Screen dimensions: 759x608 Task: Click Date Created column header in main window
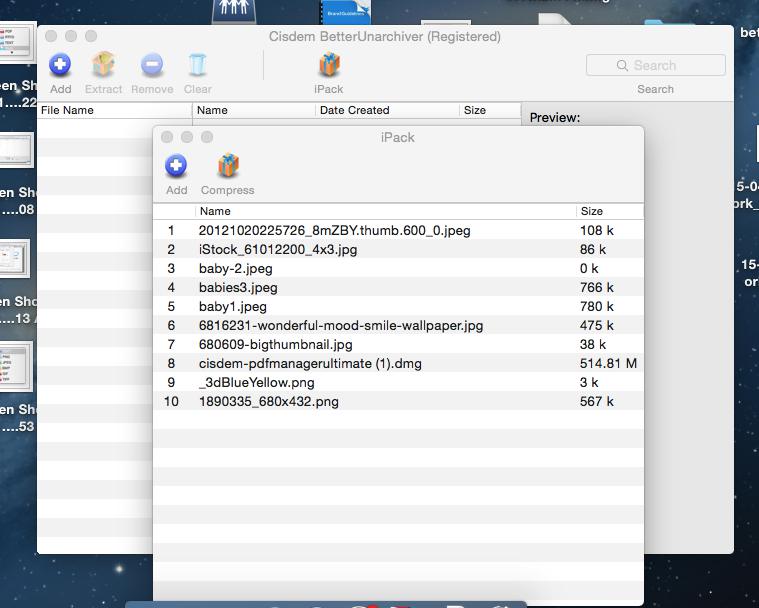pos(387,110)
